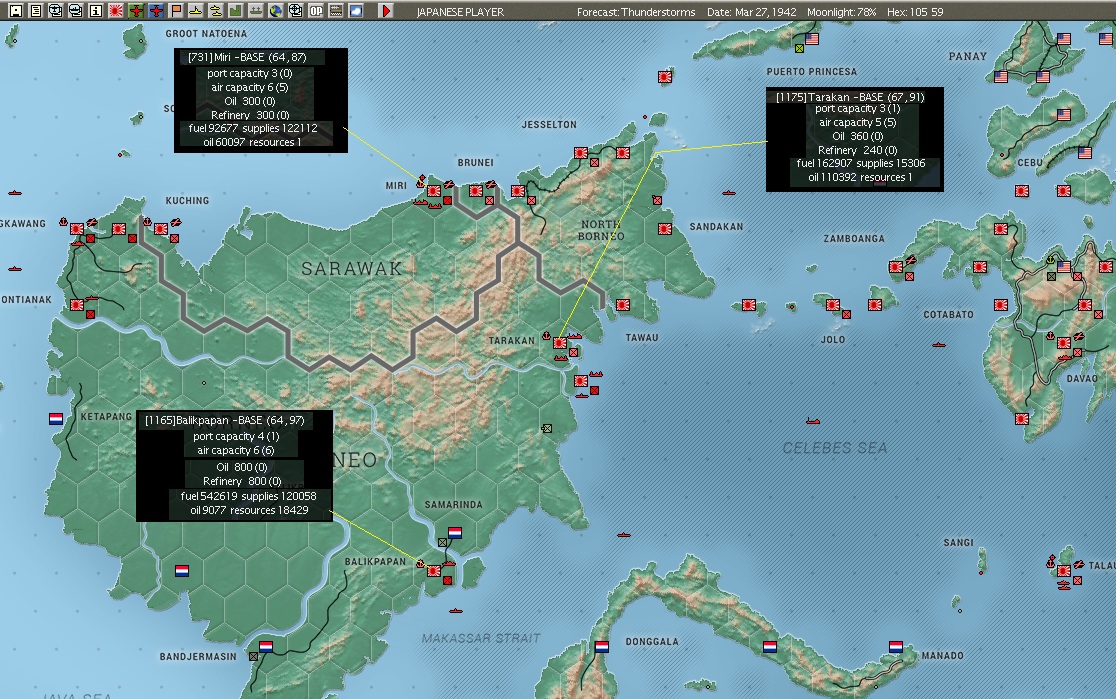Click the 'Forecast: Thunderstorms' status text

[x=636, y=12]
